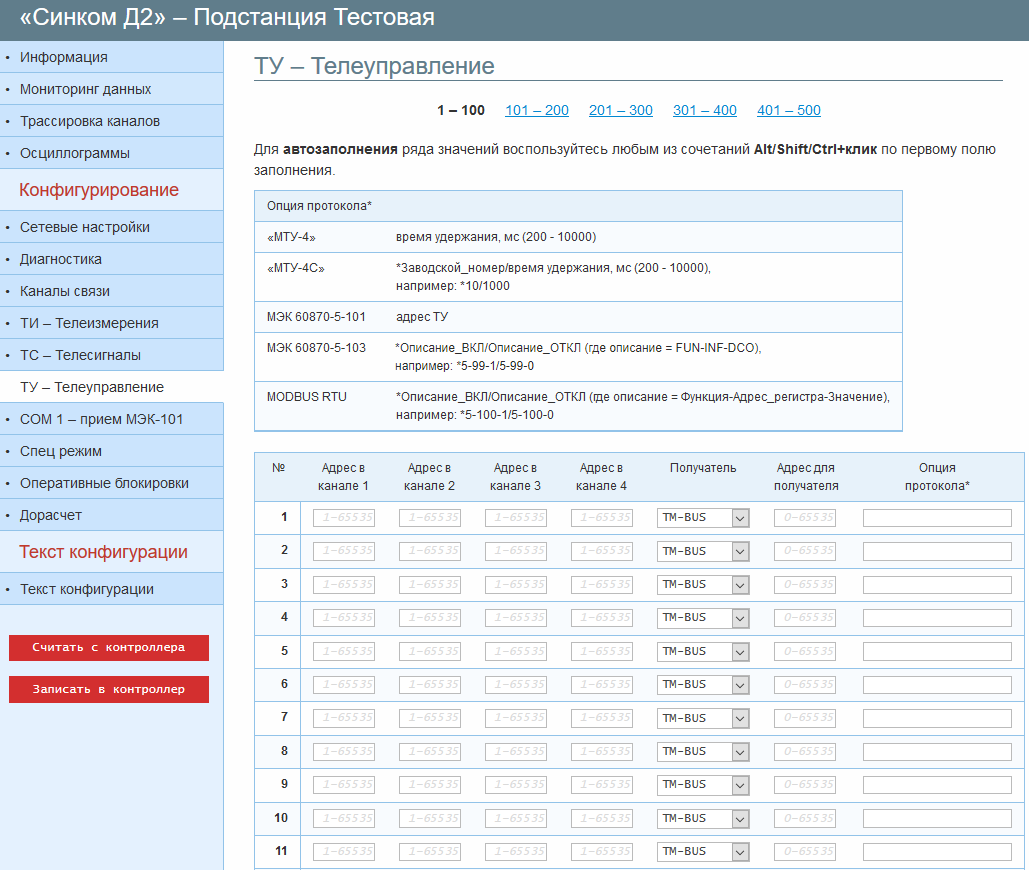Open the Получатель dropdown in row 1
This screenshot has width=1029, height=870.
[x=702, y=518]
